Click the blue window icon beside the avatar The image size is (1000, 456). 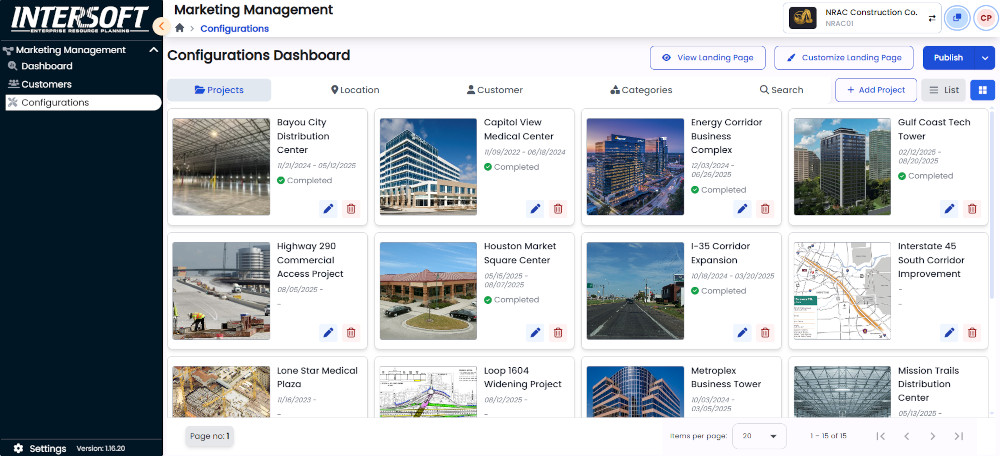(957, 18)
